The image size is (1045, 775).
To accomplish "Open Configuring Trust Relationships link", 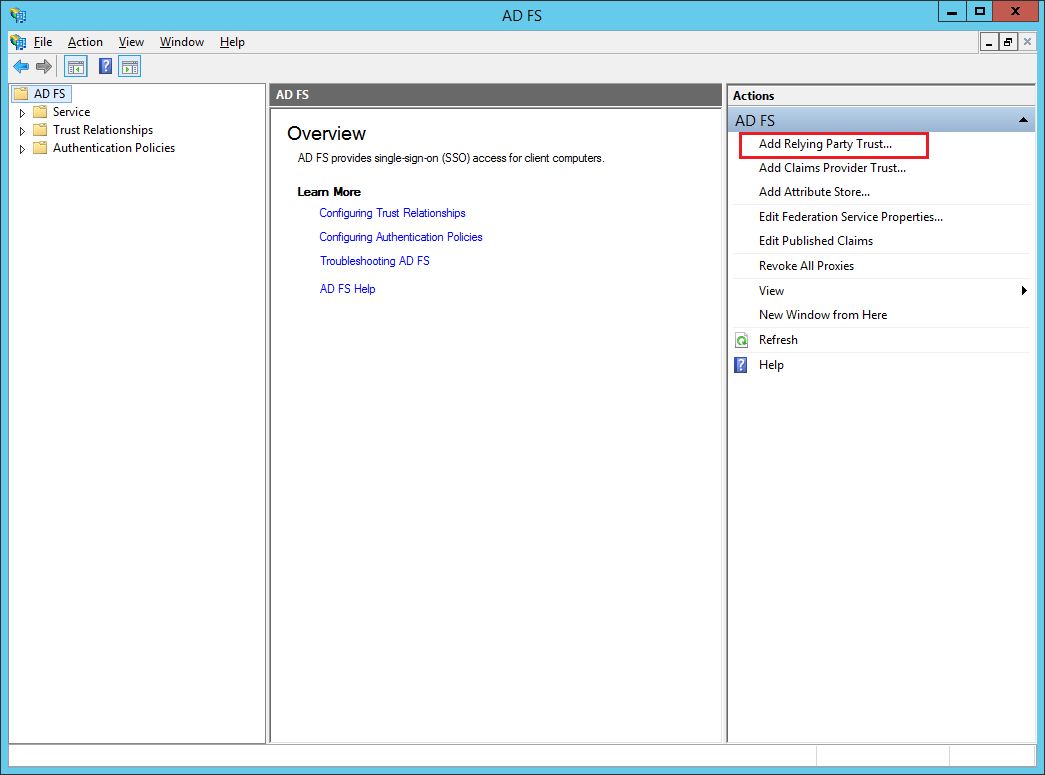I will 392,213.
